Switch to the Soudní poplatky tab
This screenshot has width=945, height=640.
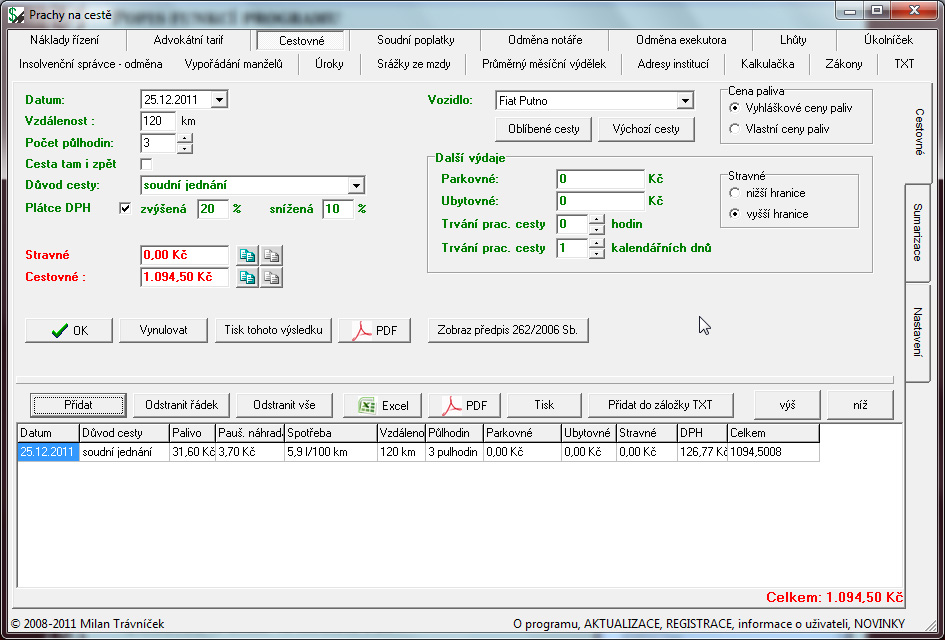[x=415, y=40]
